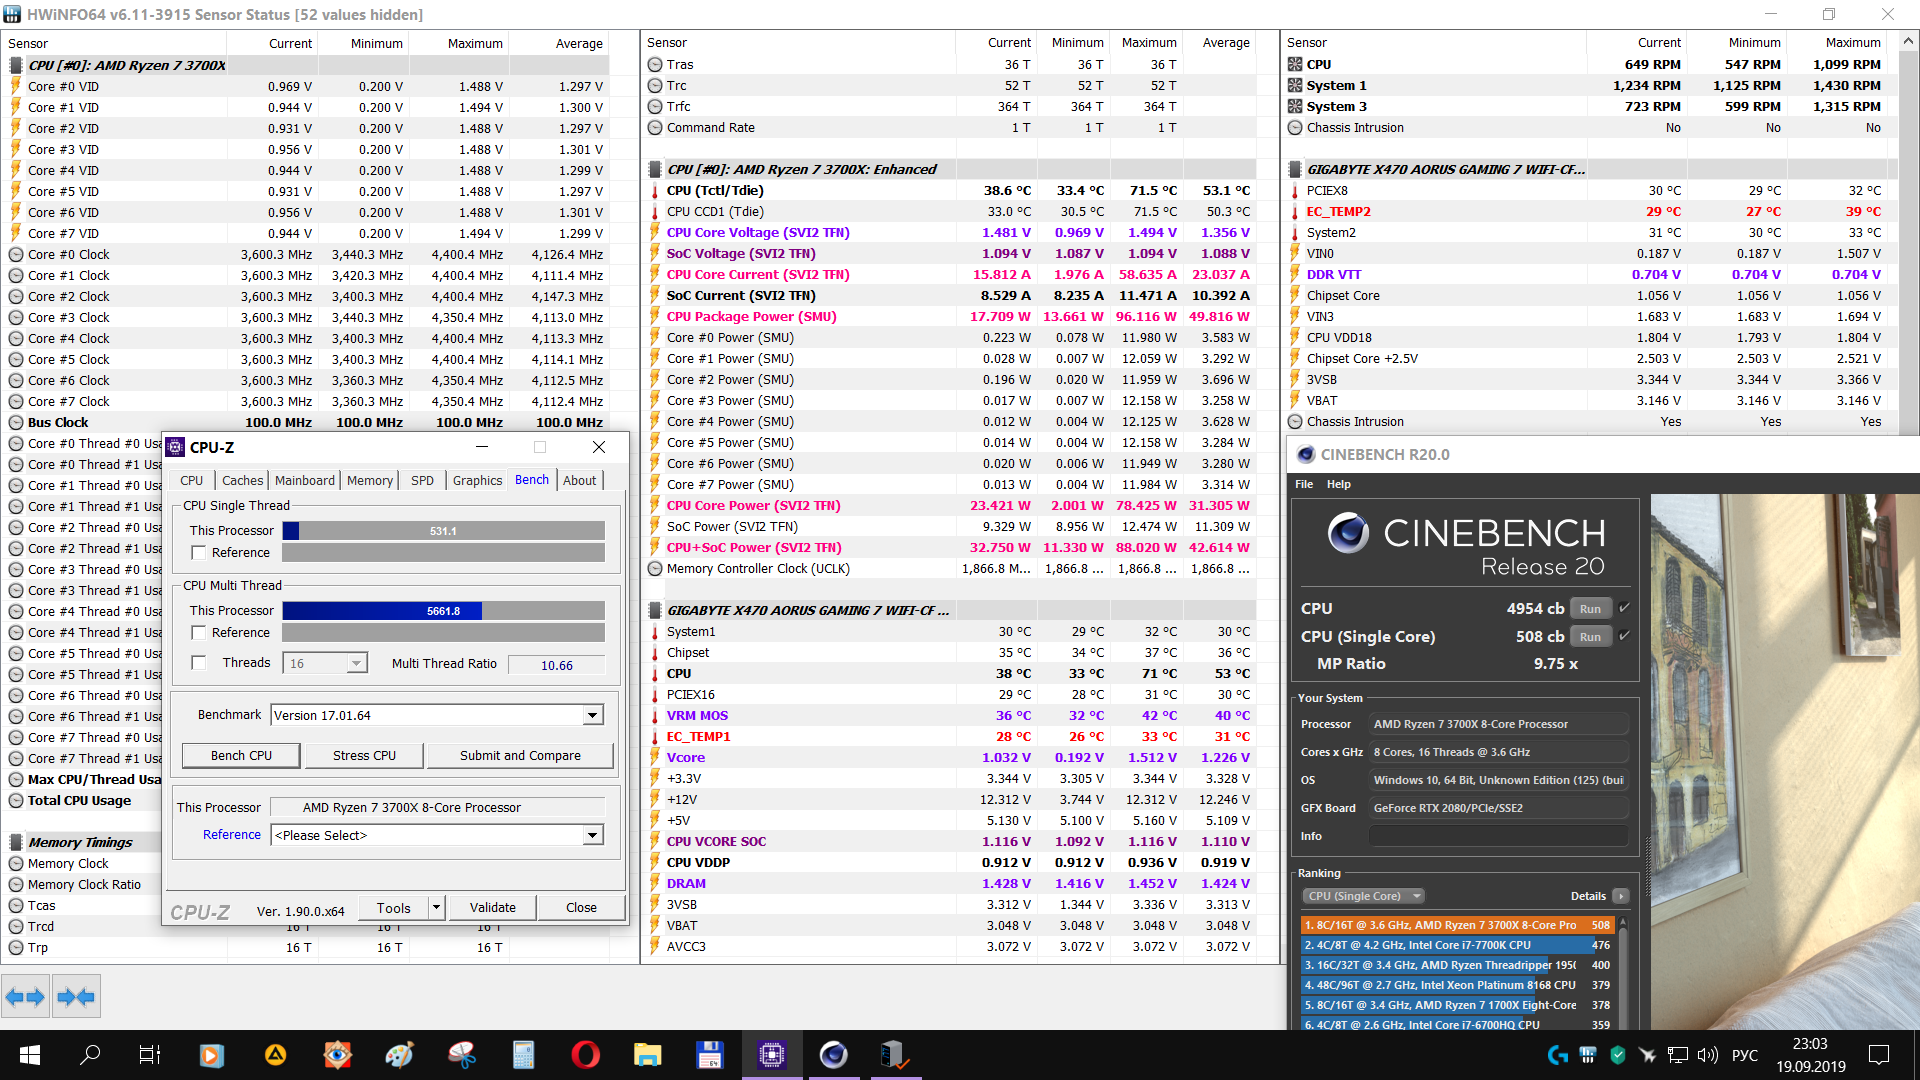Click the expand columns arrows button

[25, 996]
